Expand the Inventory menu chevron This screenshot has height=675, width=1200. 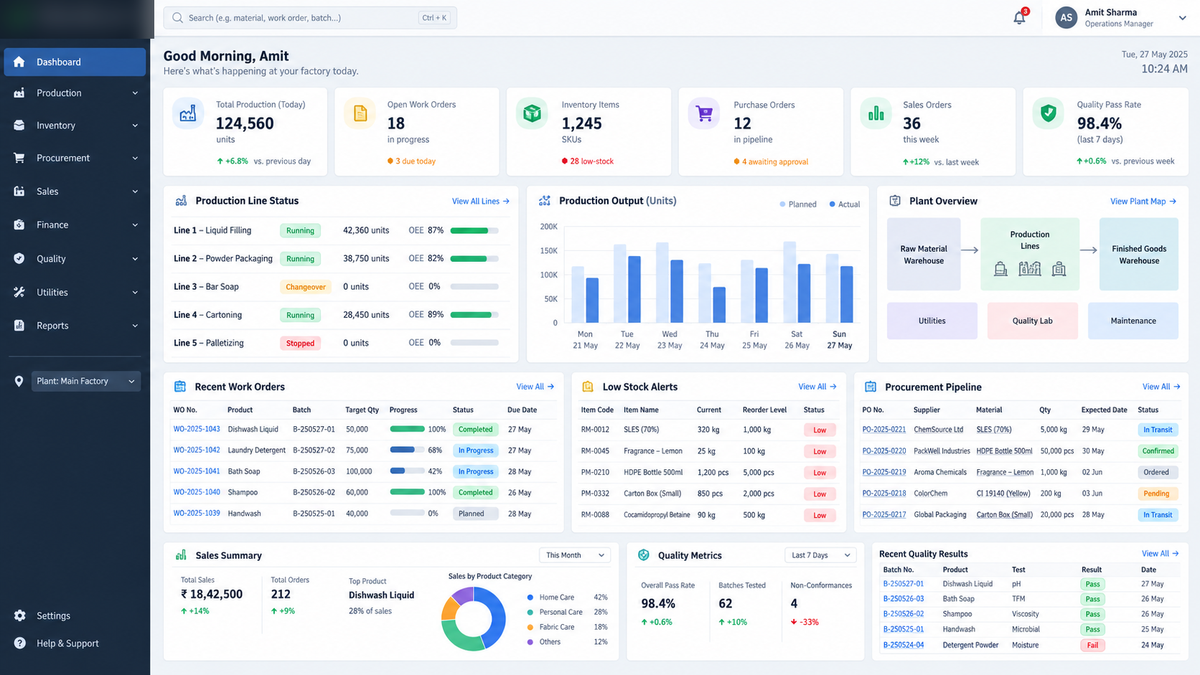coord(135,126)
